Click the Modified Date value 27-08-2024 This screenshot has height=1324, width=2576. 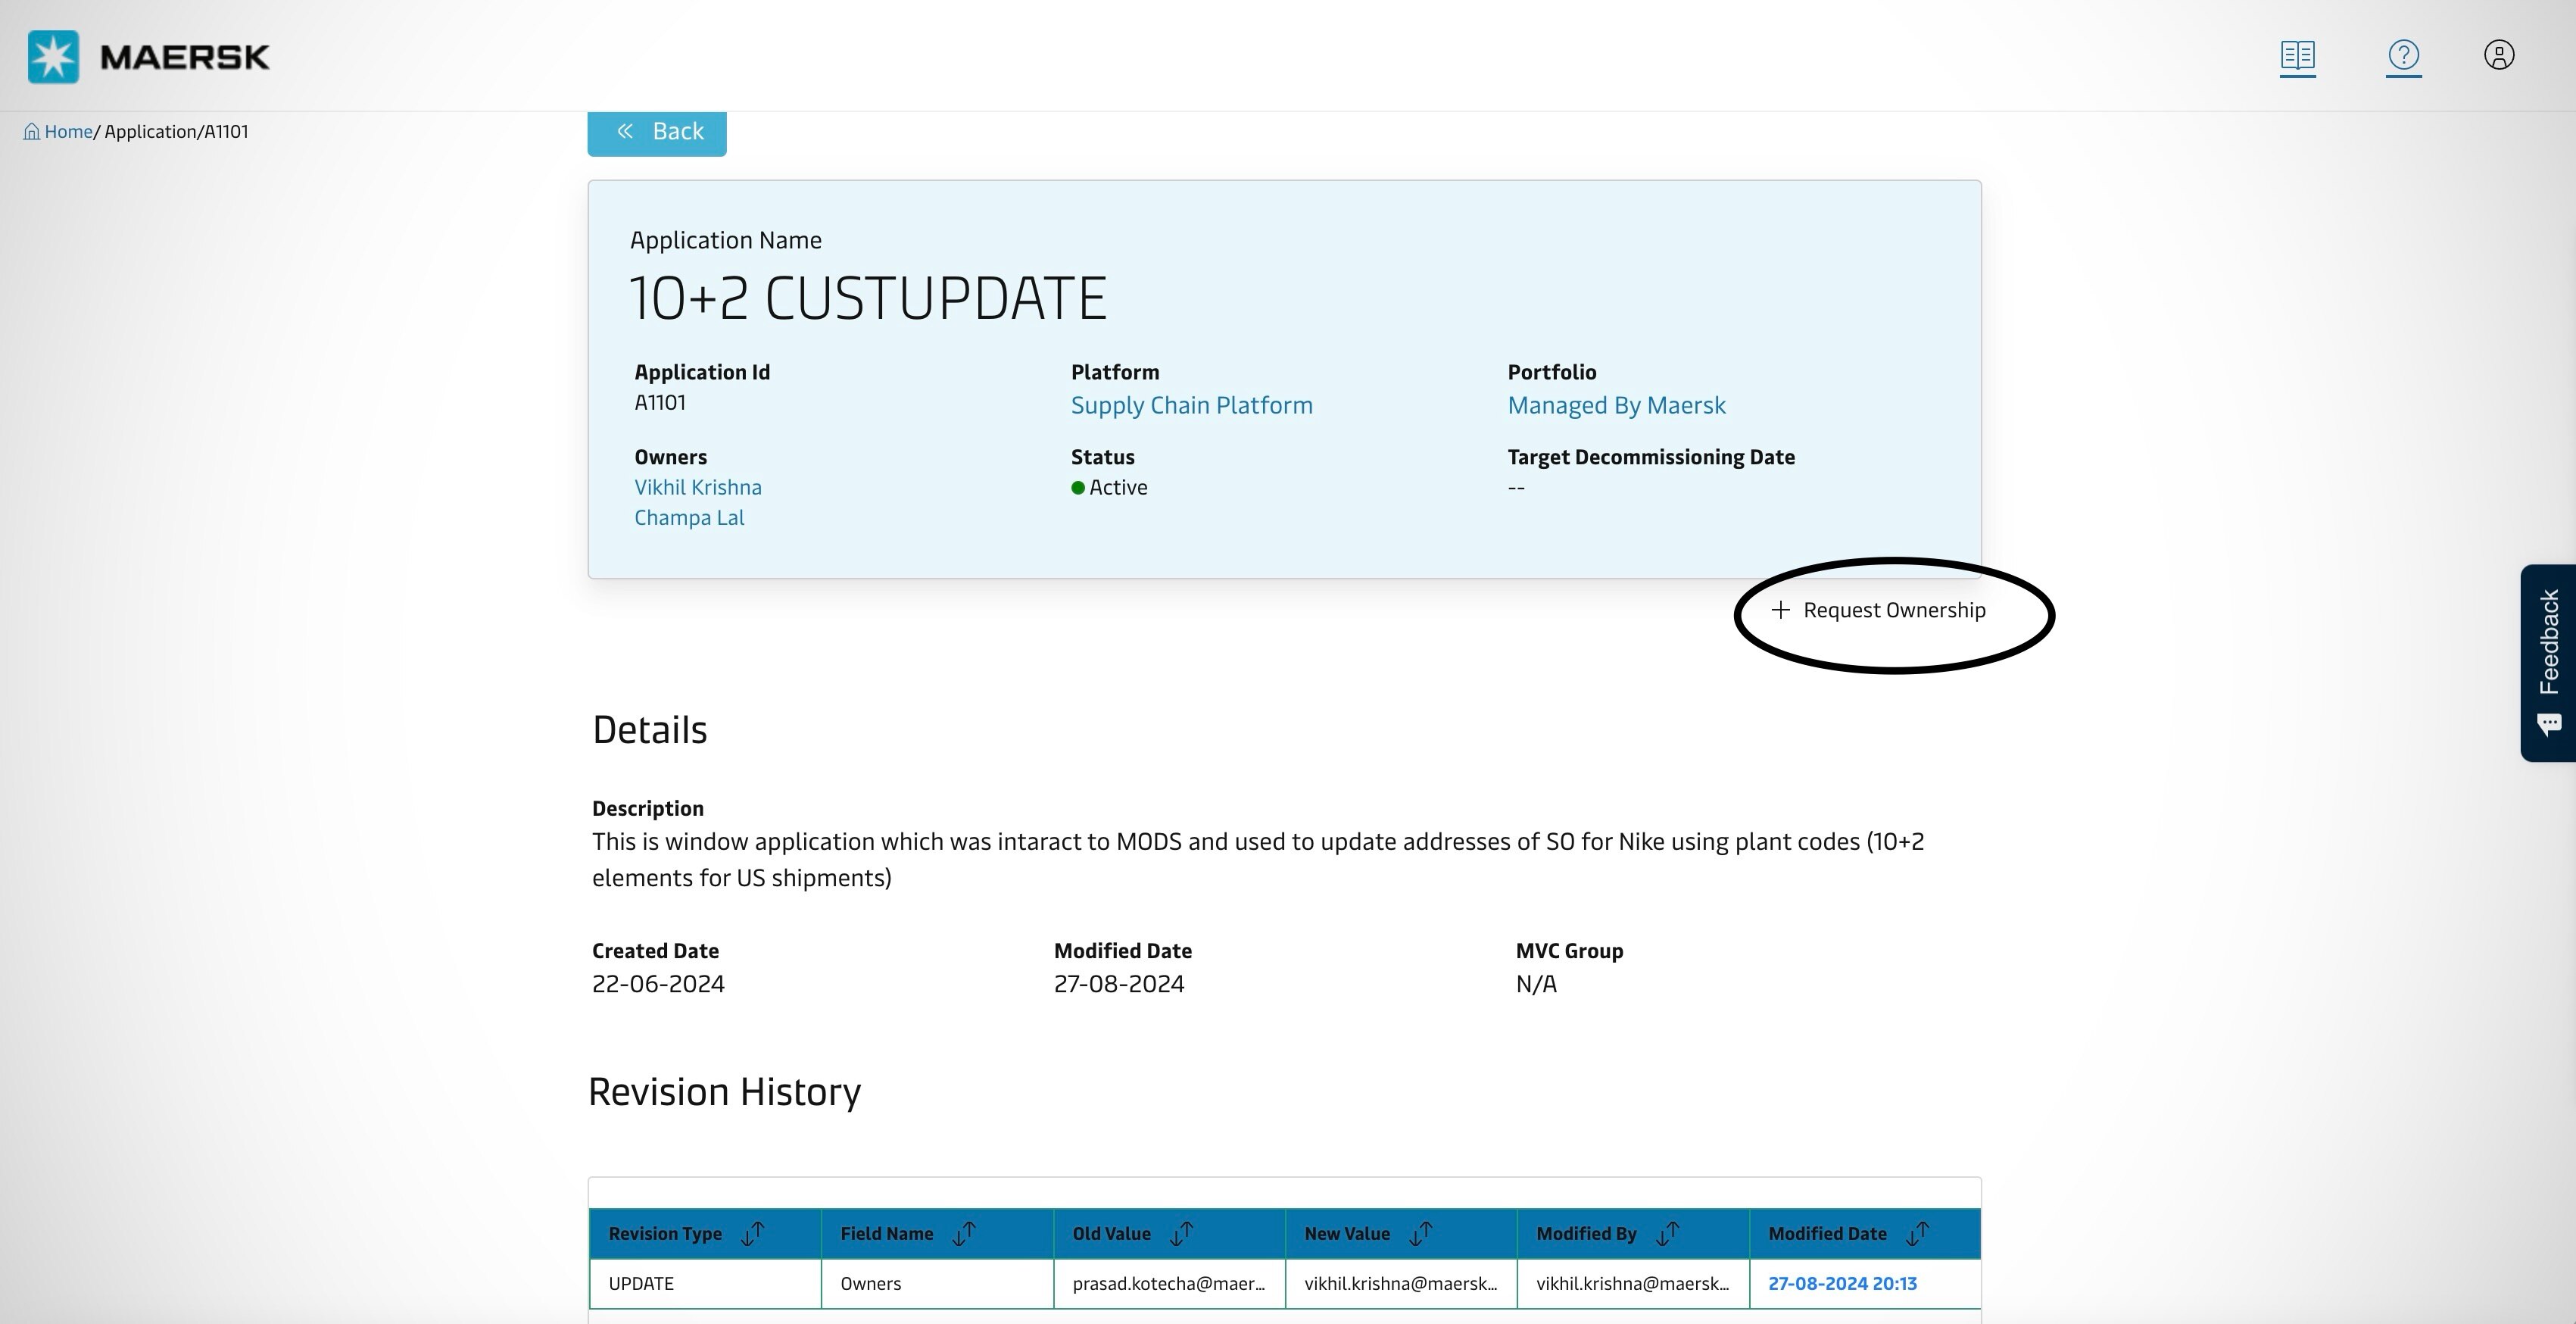click(1119, 984)
